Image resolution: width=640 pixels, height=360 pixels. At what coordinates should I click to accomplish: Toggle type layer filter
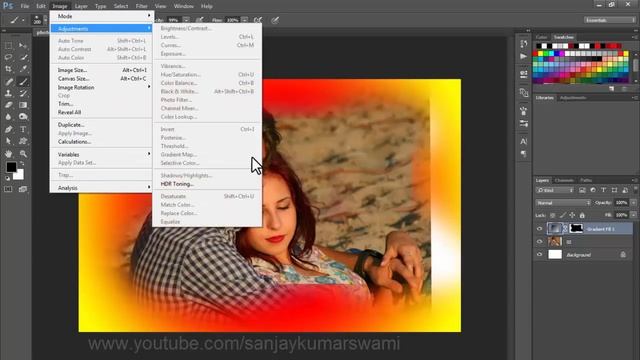(603, 190)
